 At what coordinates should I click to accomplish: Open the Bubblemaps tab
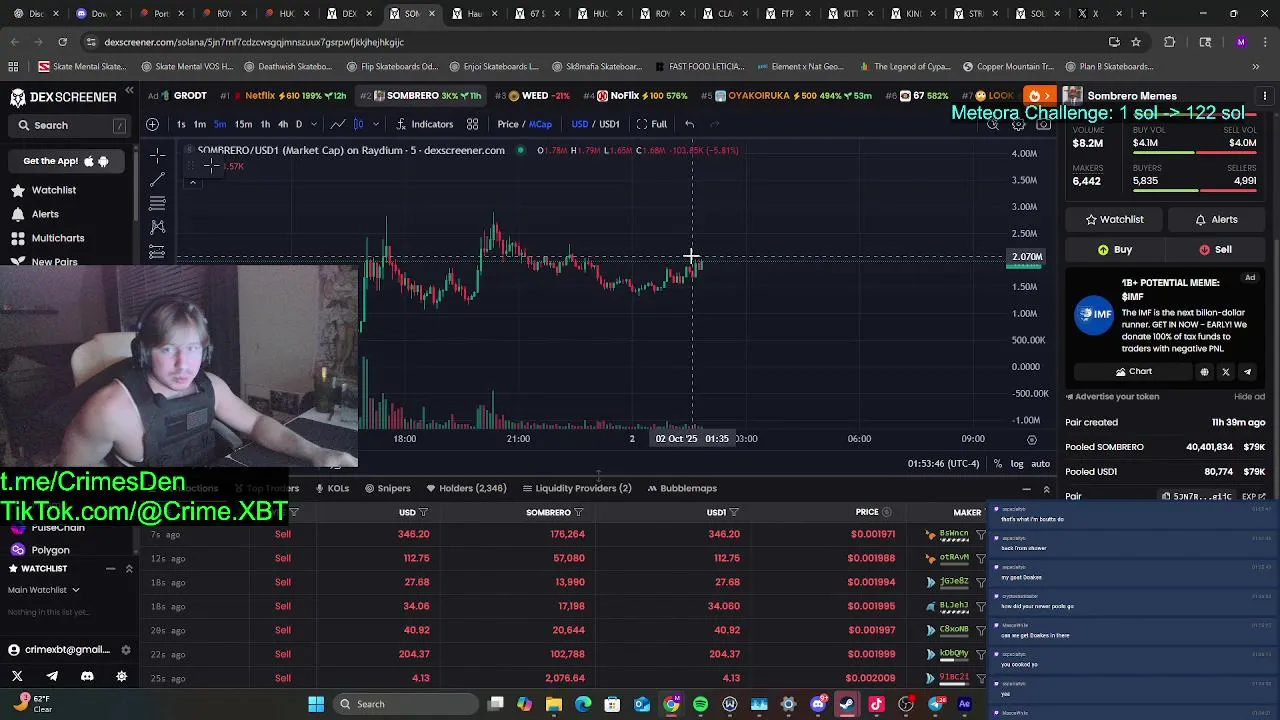point(682,488)
